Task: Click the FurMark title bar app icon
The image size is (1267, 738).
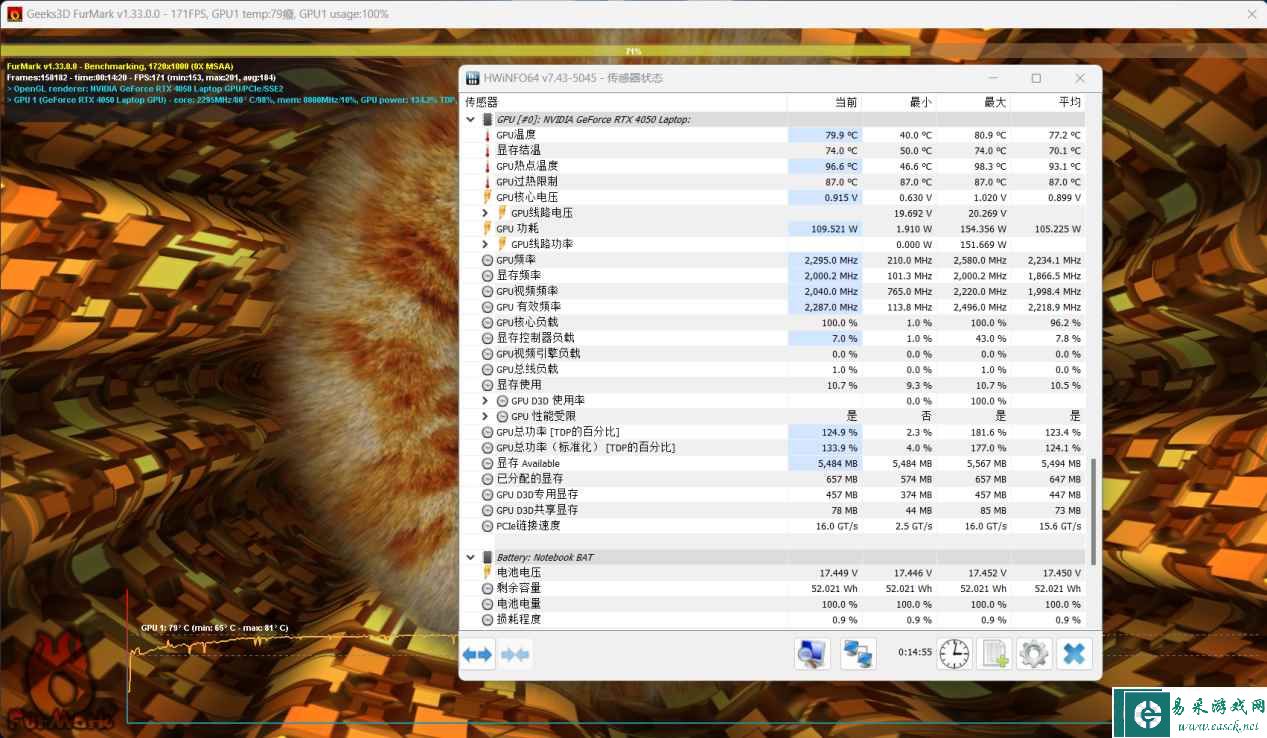Action: (14, 14)
